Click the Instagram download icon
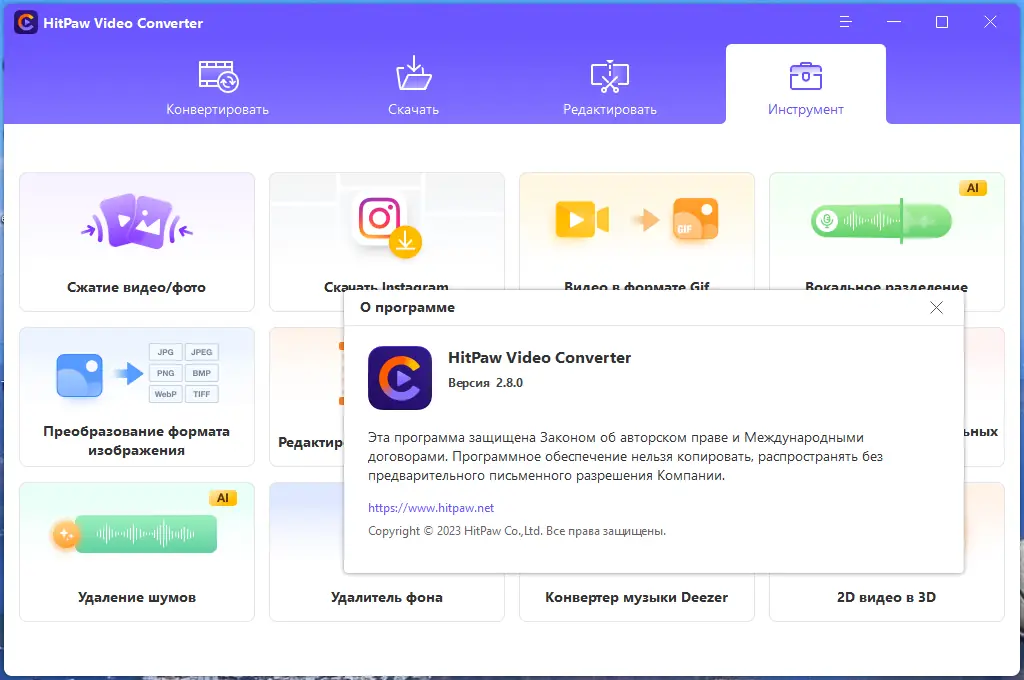This screenshot has width=1024, height=680. (x=389, y=227)
